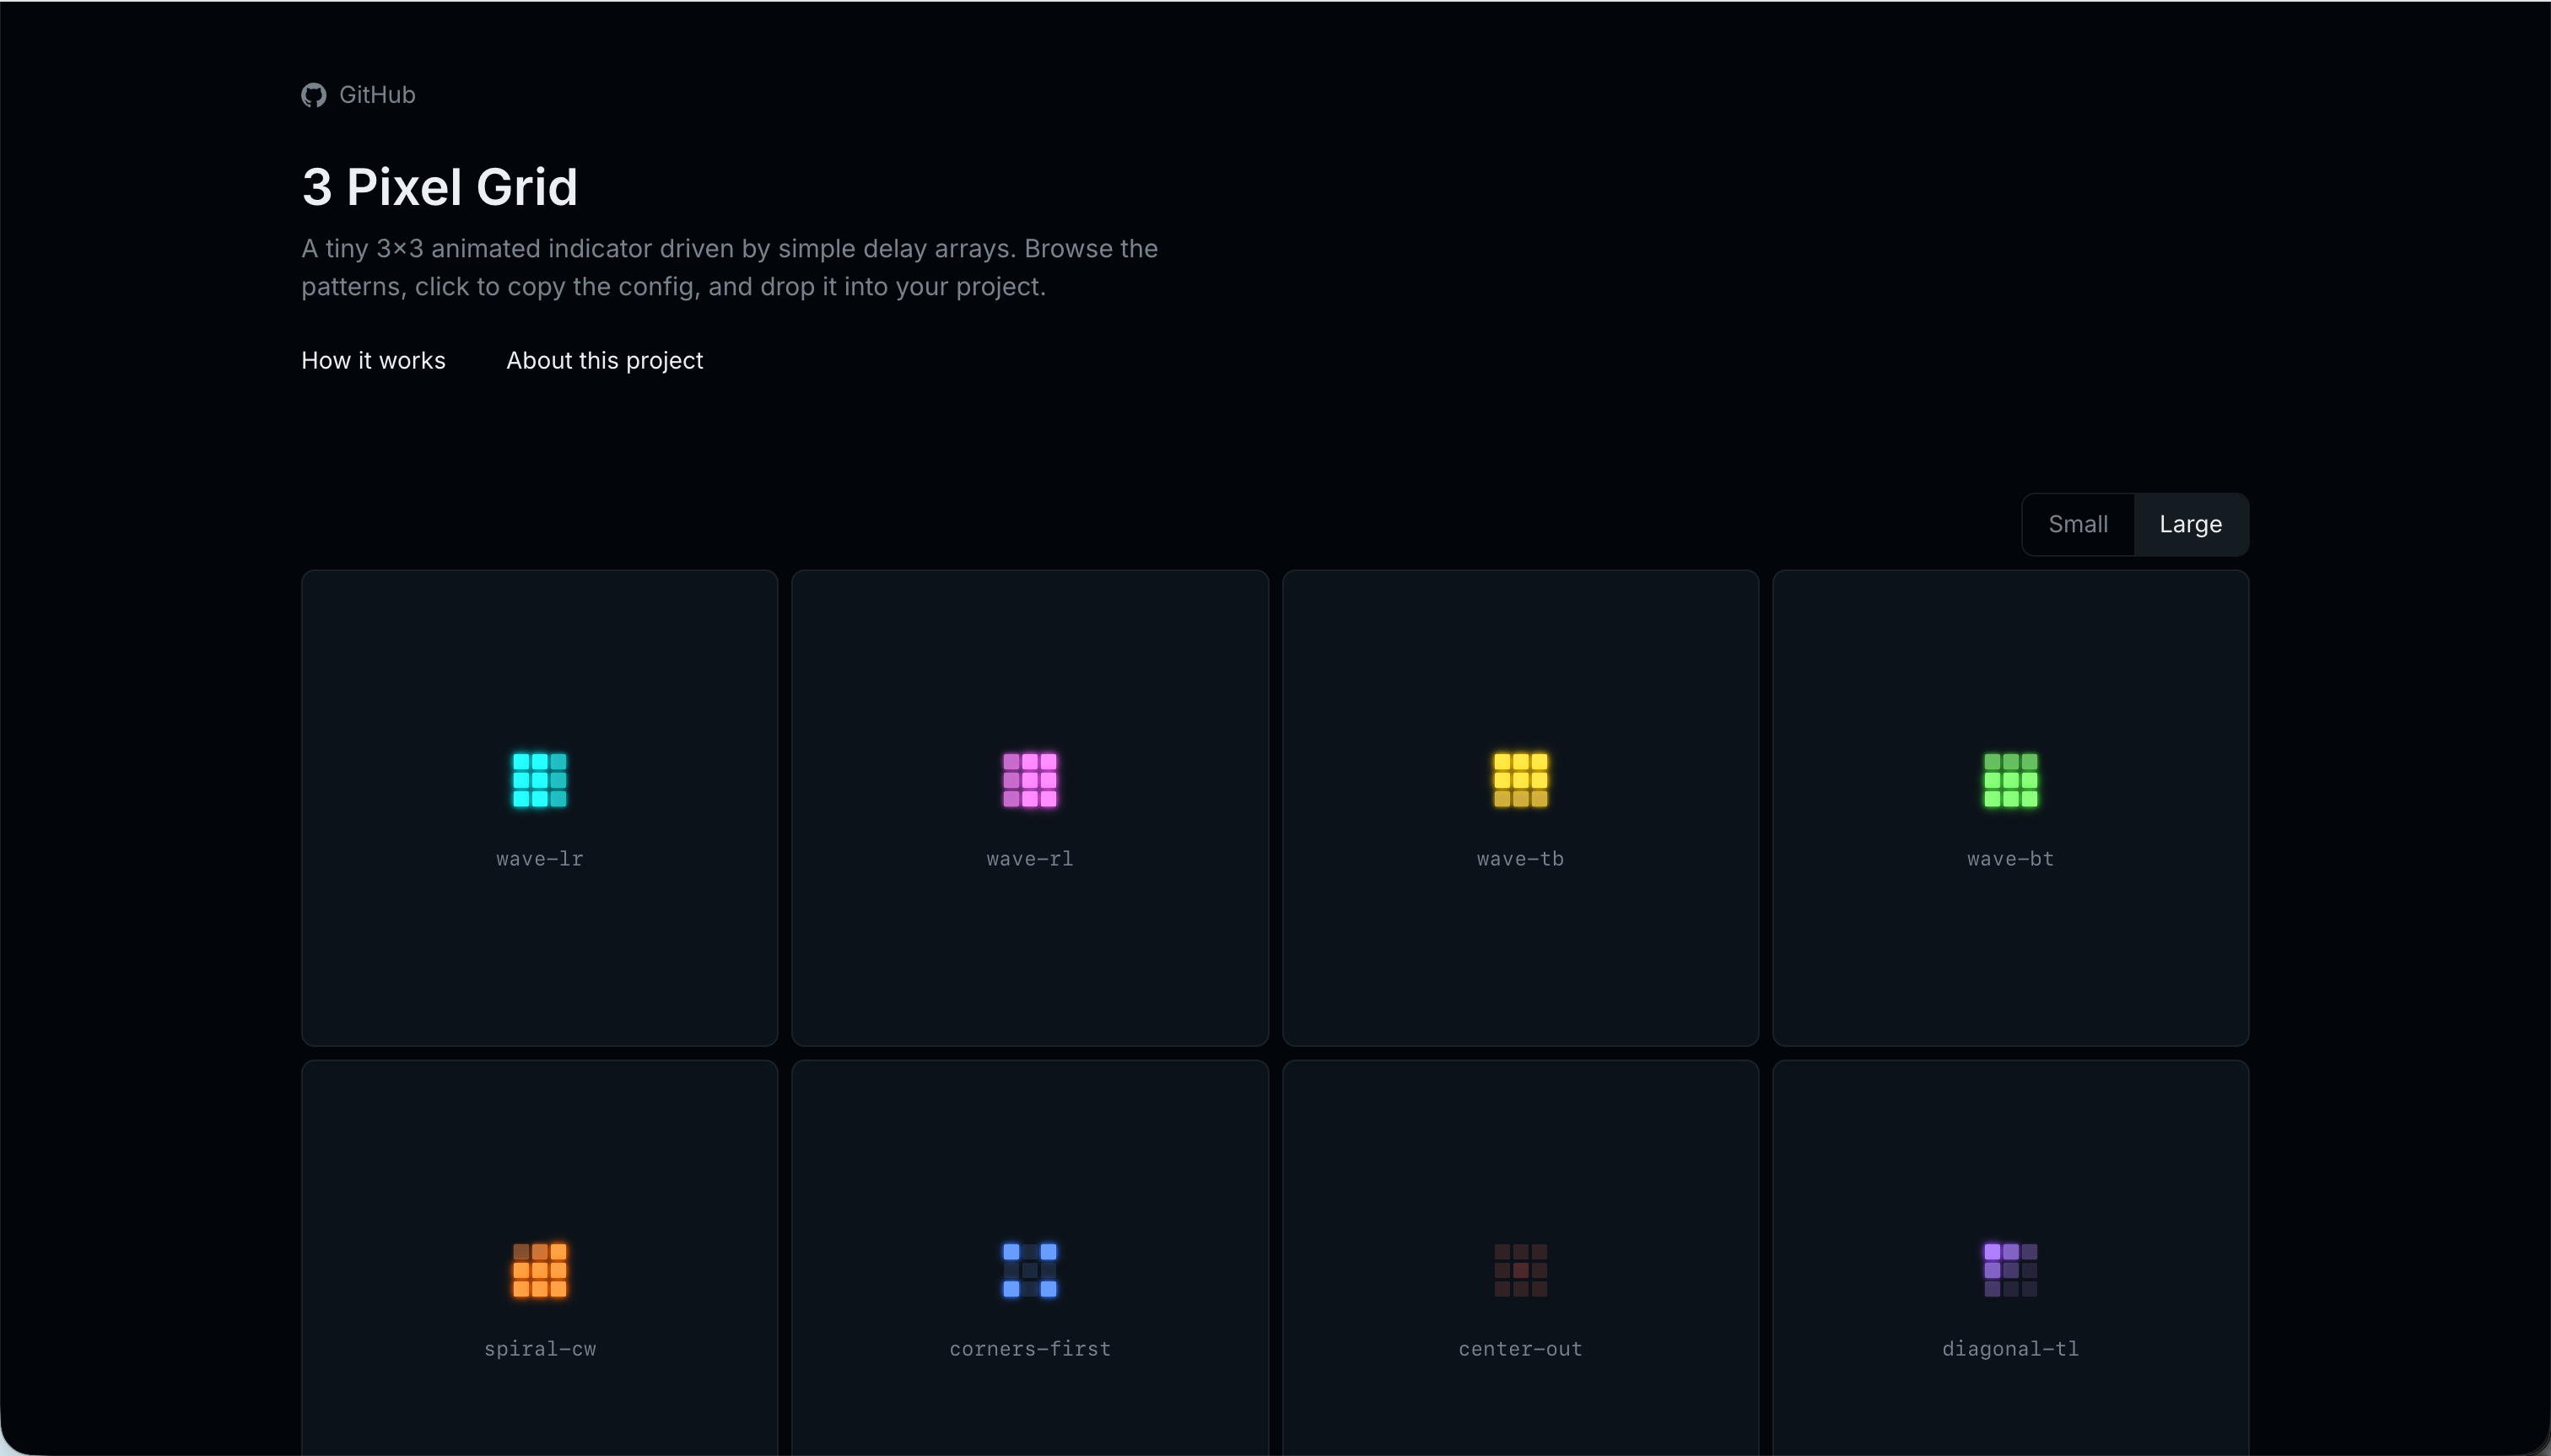
Task: Open the How it works section
Action: [x=373, y=360]
